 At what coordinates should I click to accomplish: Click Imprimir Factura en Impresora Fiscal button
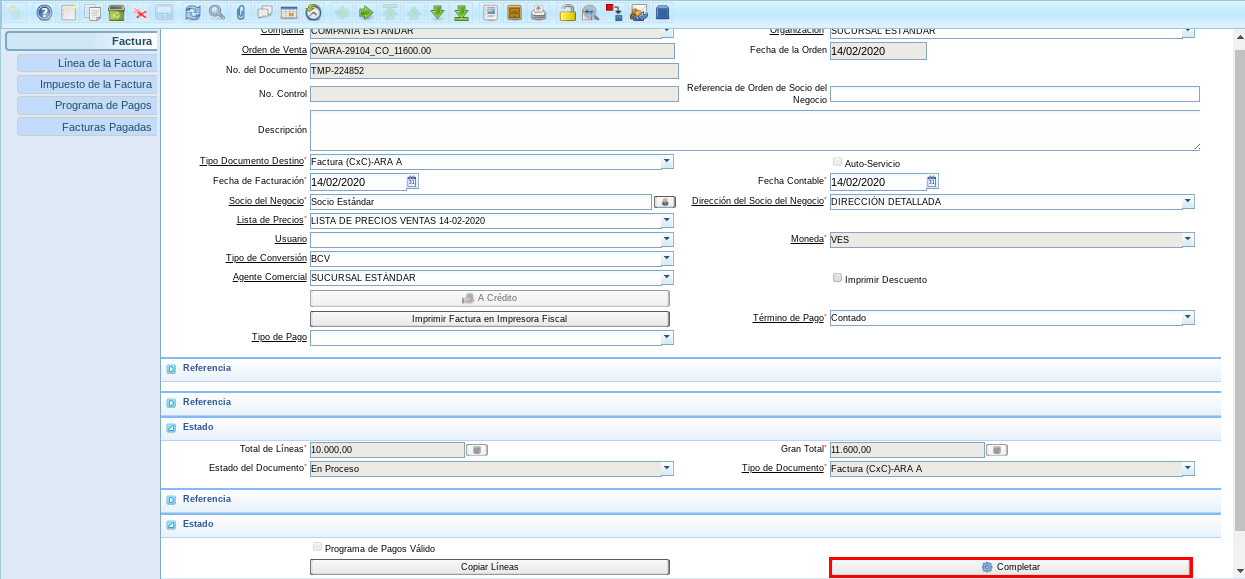click(x=489, y=319)
